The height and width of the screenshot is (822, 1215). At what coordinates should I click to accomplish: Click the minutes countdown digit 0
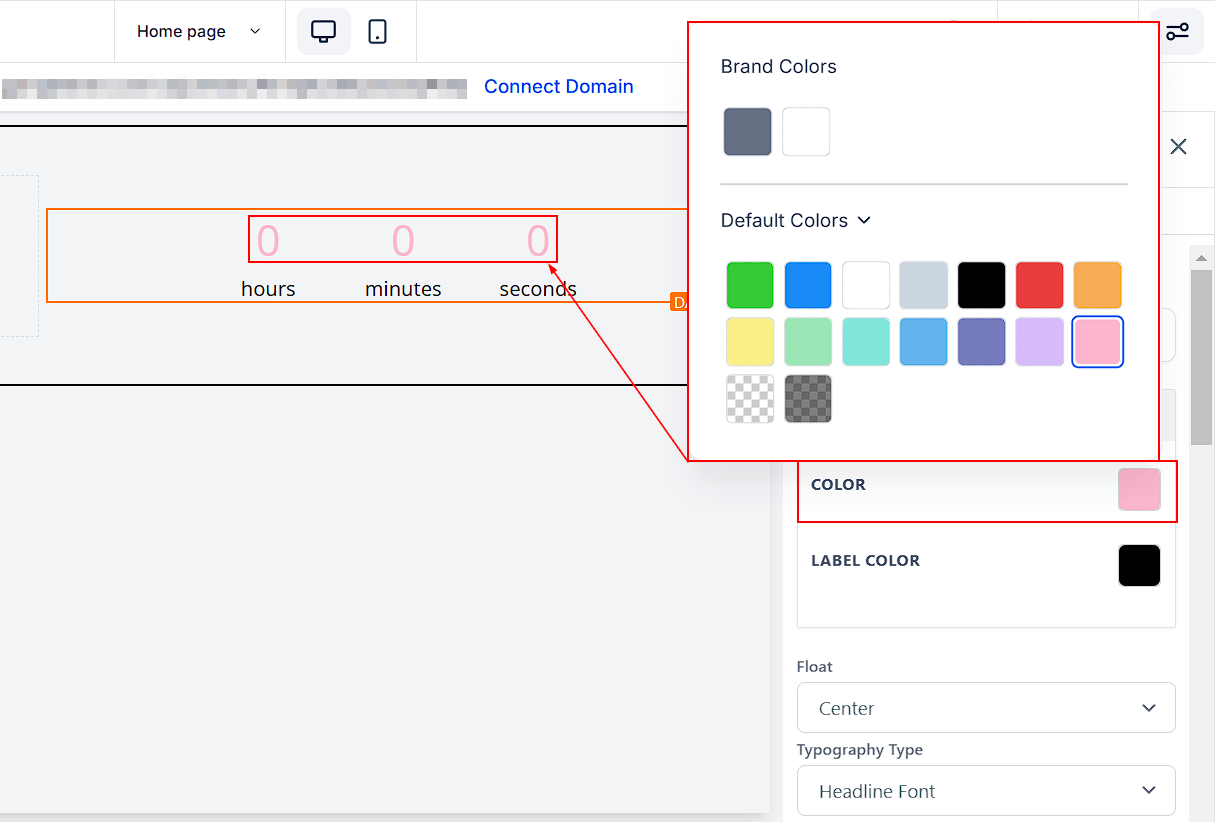click(403, 241)
